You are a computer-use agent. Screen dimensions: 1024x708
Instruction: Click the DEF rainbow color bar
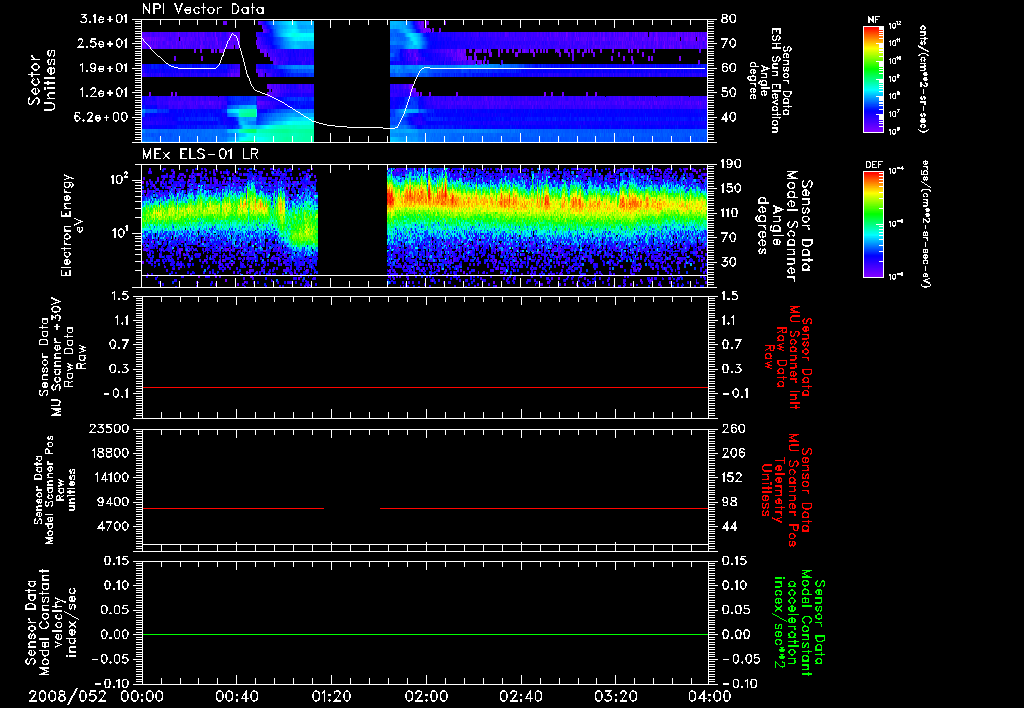tap(874, 224)
